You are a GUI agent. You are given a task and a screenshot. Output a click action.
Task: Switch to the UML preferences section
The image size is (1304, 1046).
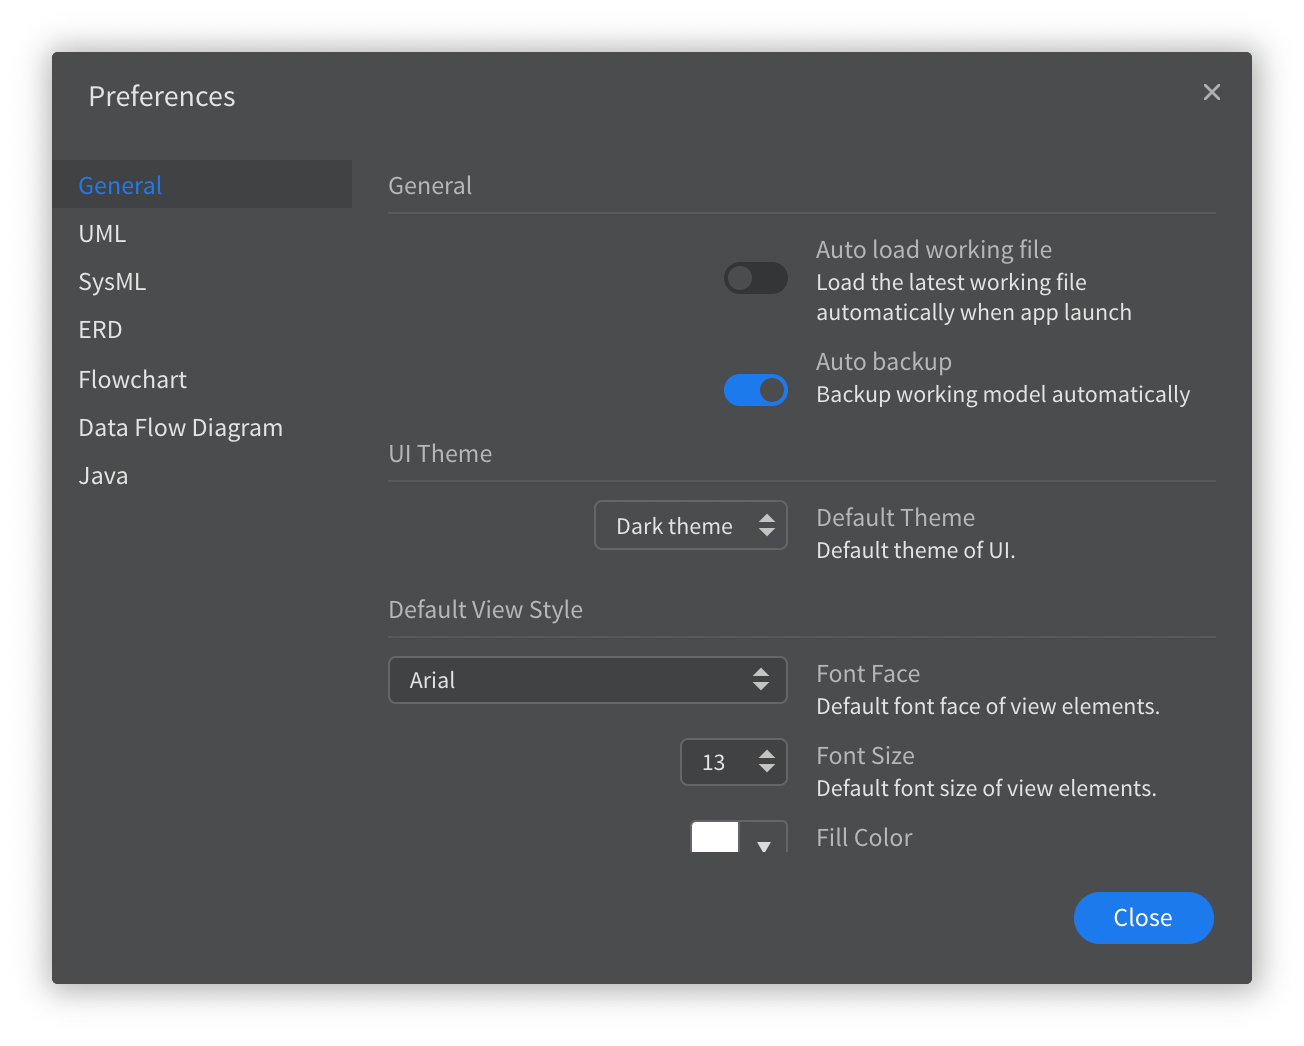(x=102, y=233)
